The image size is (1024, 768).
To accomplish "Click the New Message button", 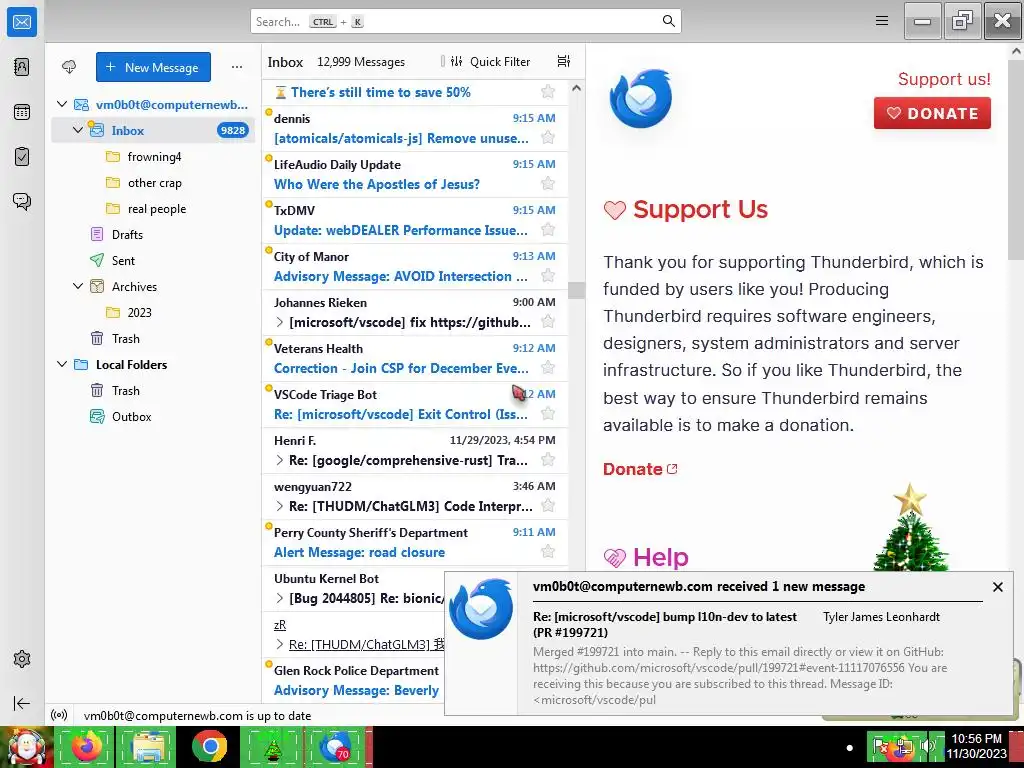I will 153,67.
